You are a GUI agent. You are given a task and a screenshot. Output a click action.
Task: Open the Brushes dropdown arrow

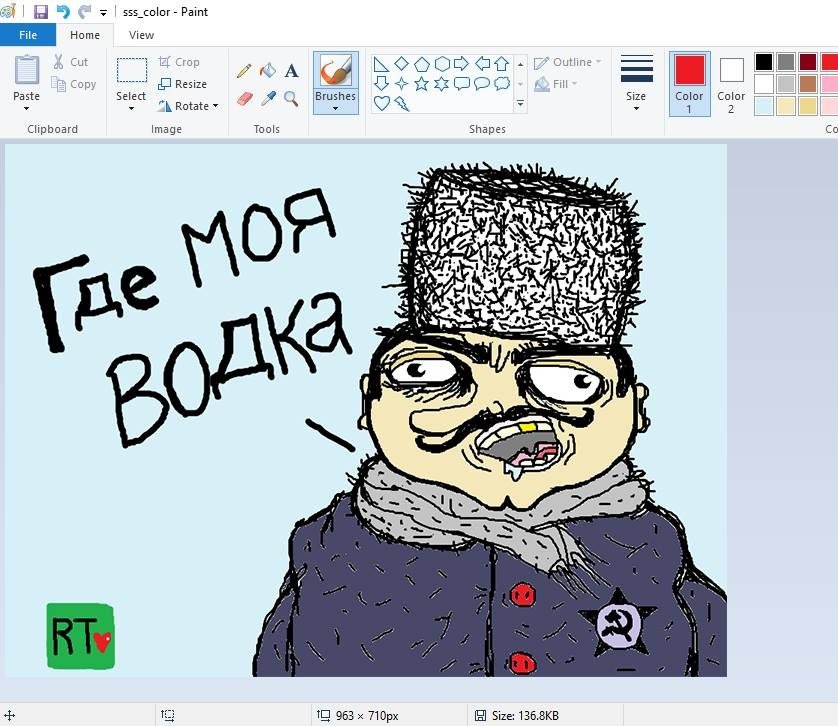pyautogui.click(x=335, y=108)
